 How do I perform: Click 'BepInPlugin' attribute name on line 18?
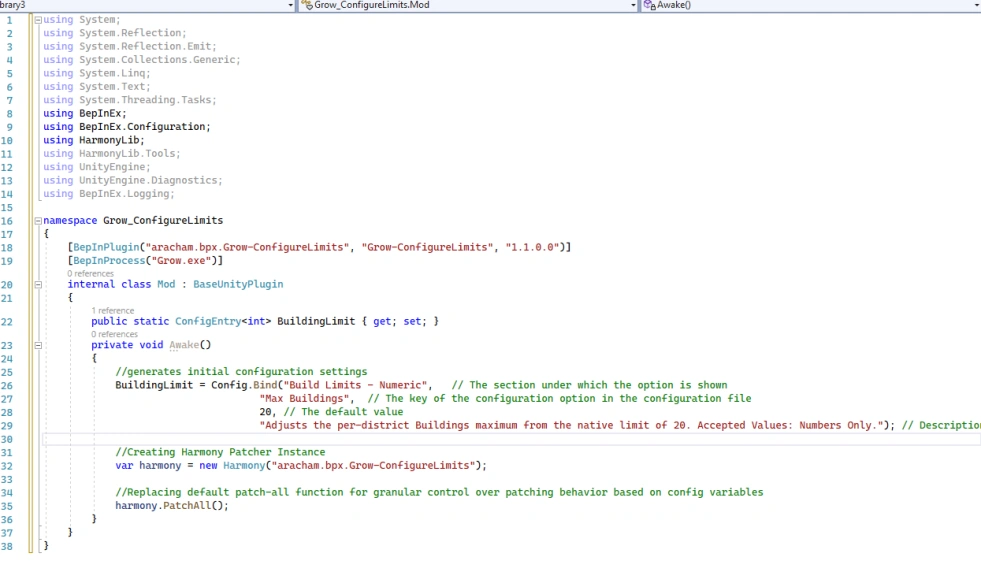(x=106, y=247)
